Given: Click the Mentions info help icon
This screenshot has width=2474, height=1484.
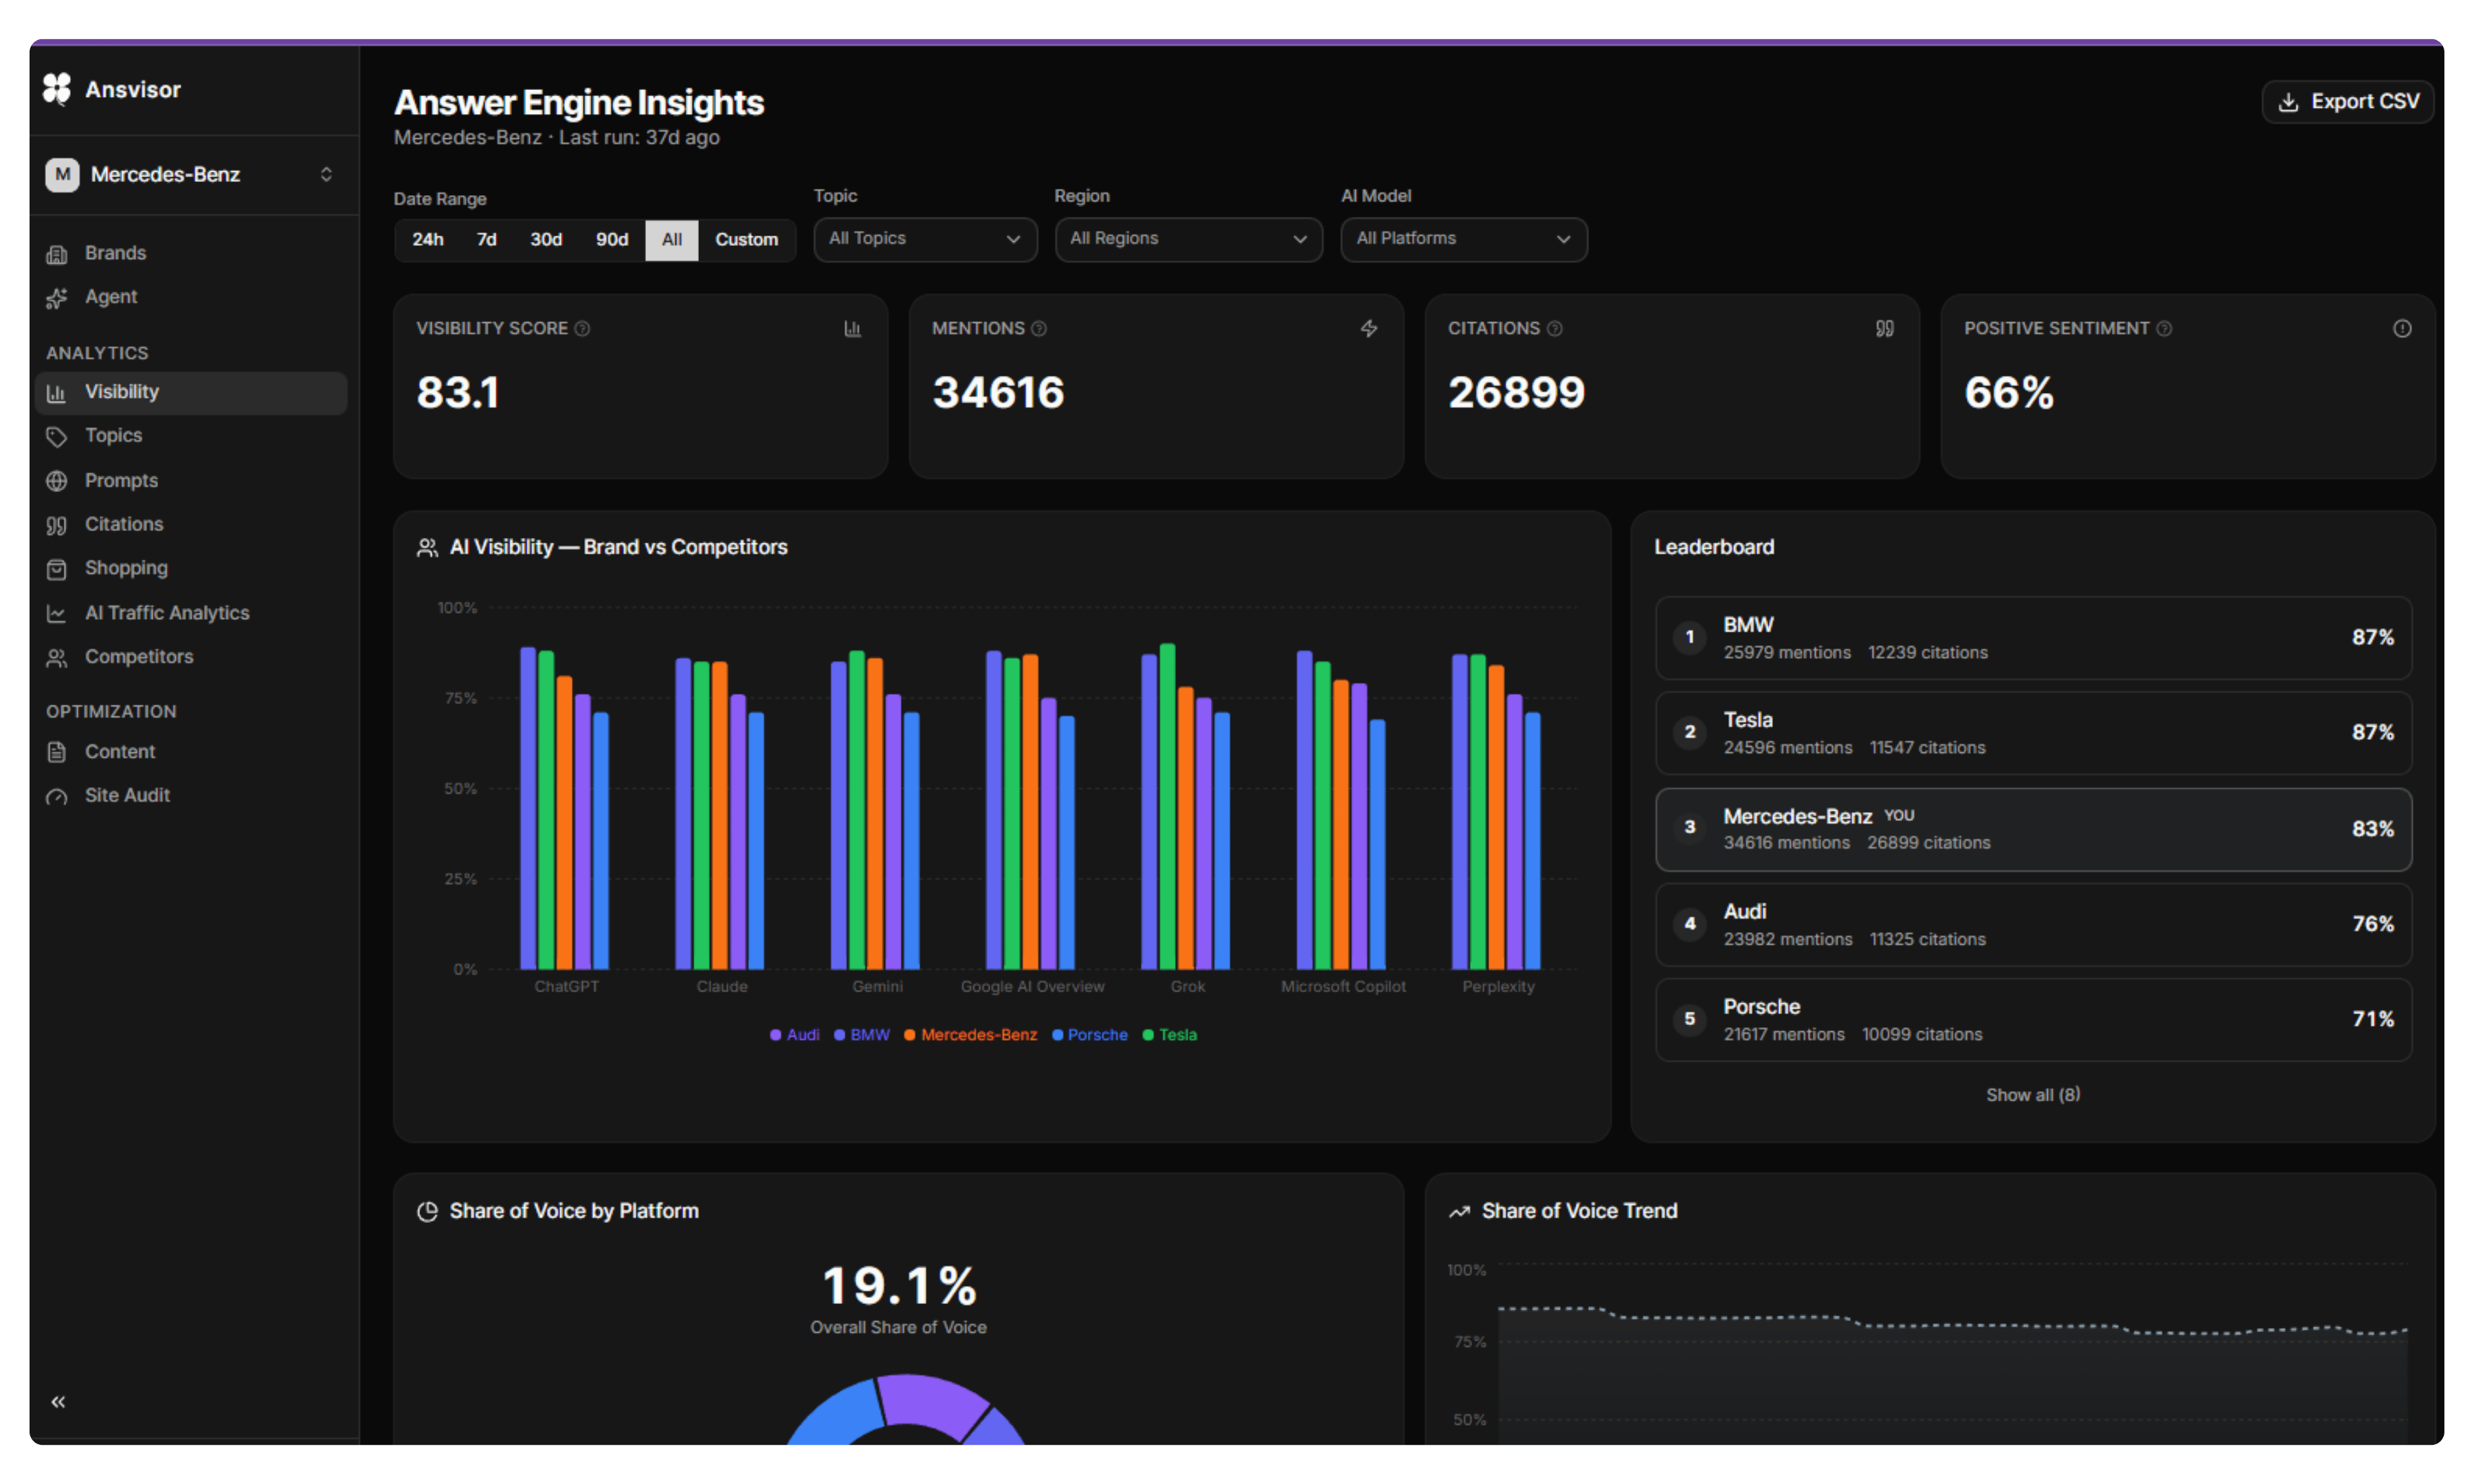Looking at the screenshot, I should point(1039,329).
